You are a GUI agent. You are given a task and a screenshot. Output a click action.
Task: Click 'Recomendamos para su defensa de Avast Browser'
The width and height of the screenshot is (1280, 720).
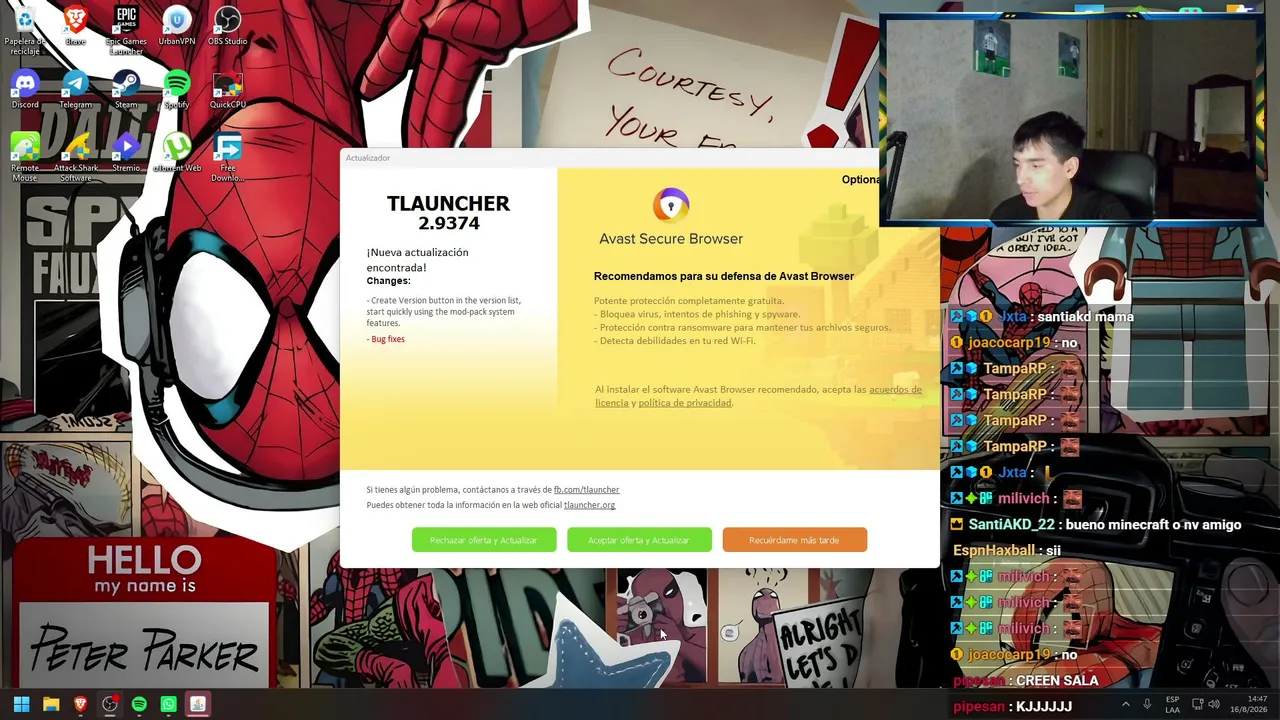724,276
